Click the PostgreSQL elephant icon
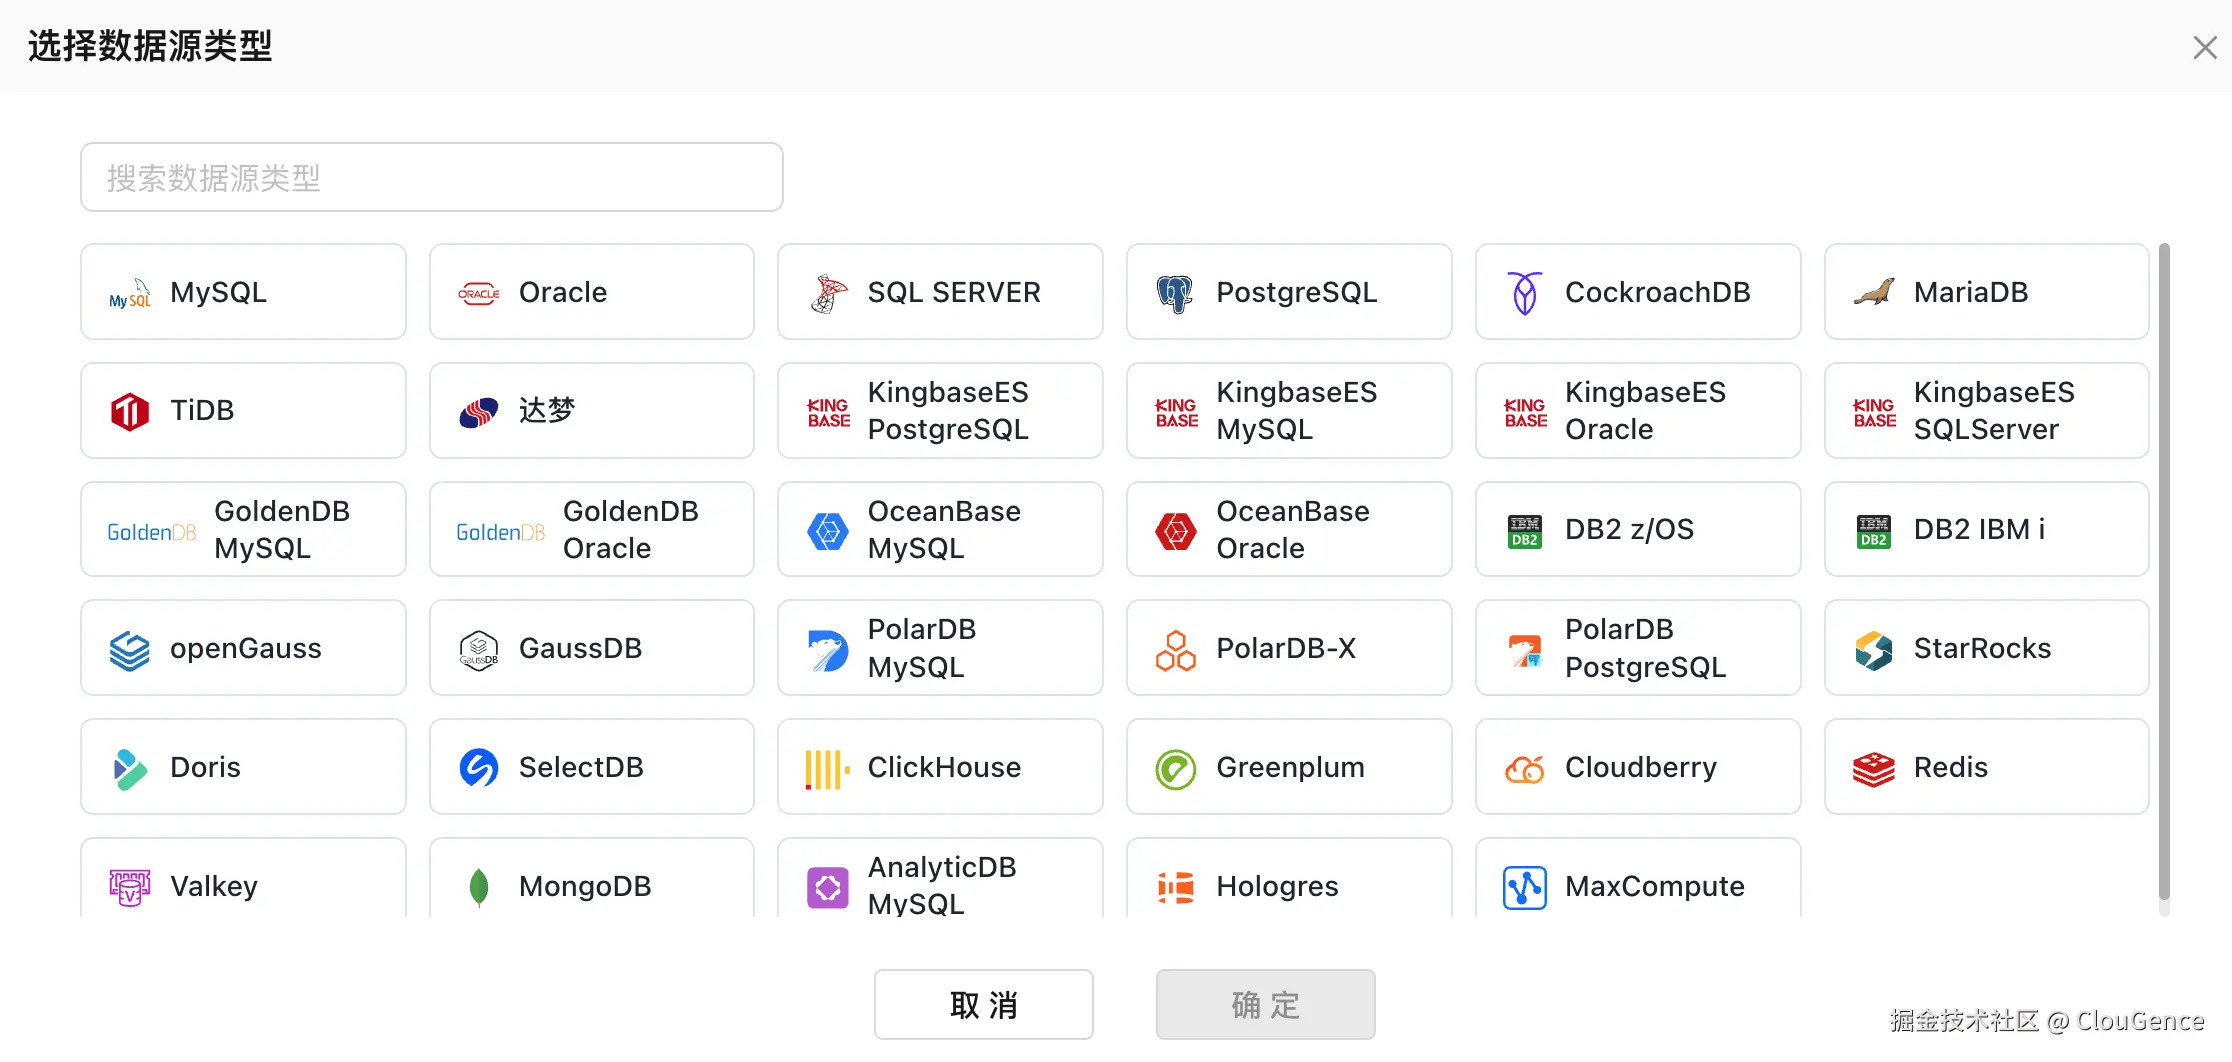 (1176, 293)
